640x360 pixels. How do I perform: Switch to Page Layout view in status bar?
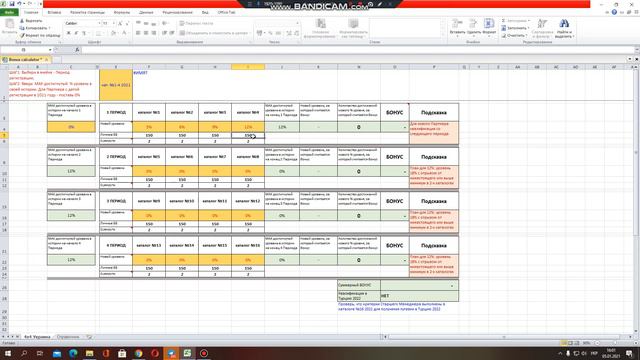(570, 343)
